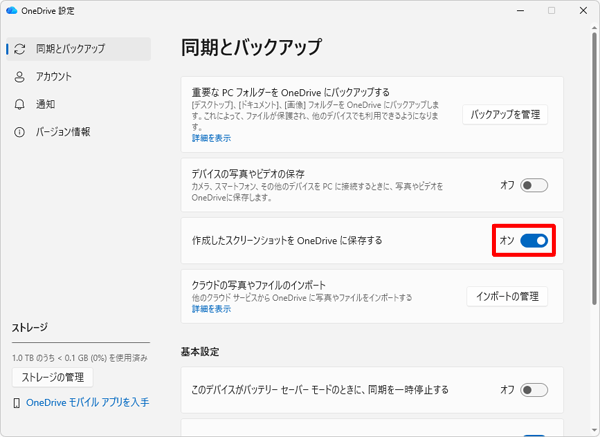
Task: Click 作成したスクリーンショットを OneDrive に保存する label
Action: pyautogui.click(x=287, y=241)
